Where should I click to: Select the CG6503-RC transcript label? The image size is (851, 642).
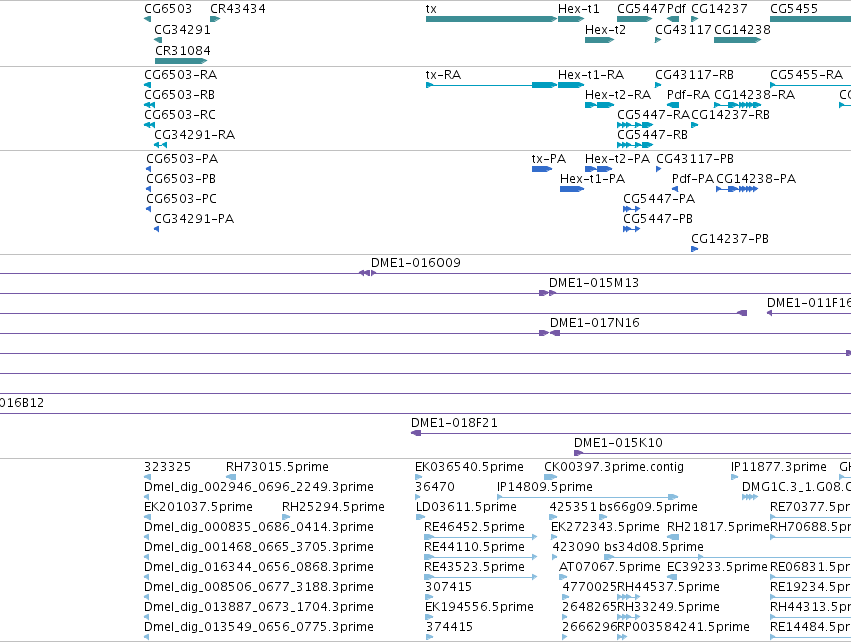180,115
